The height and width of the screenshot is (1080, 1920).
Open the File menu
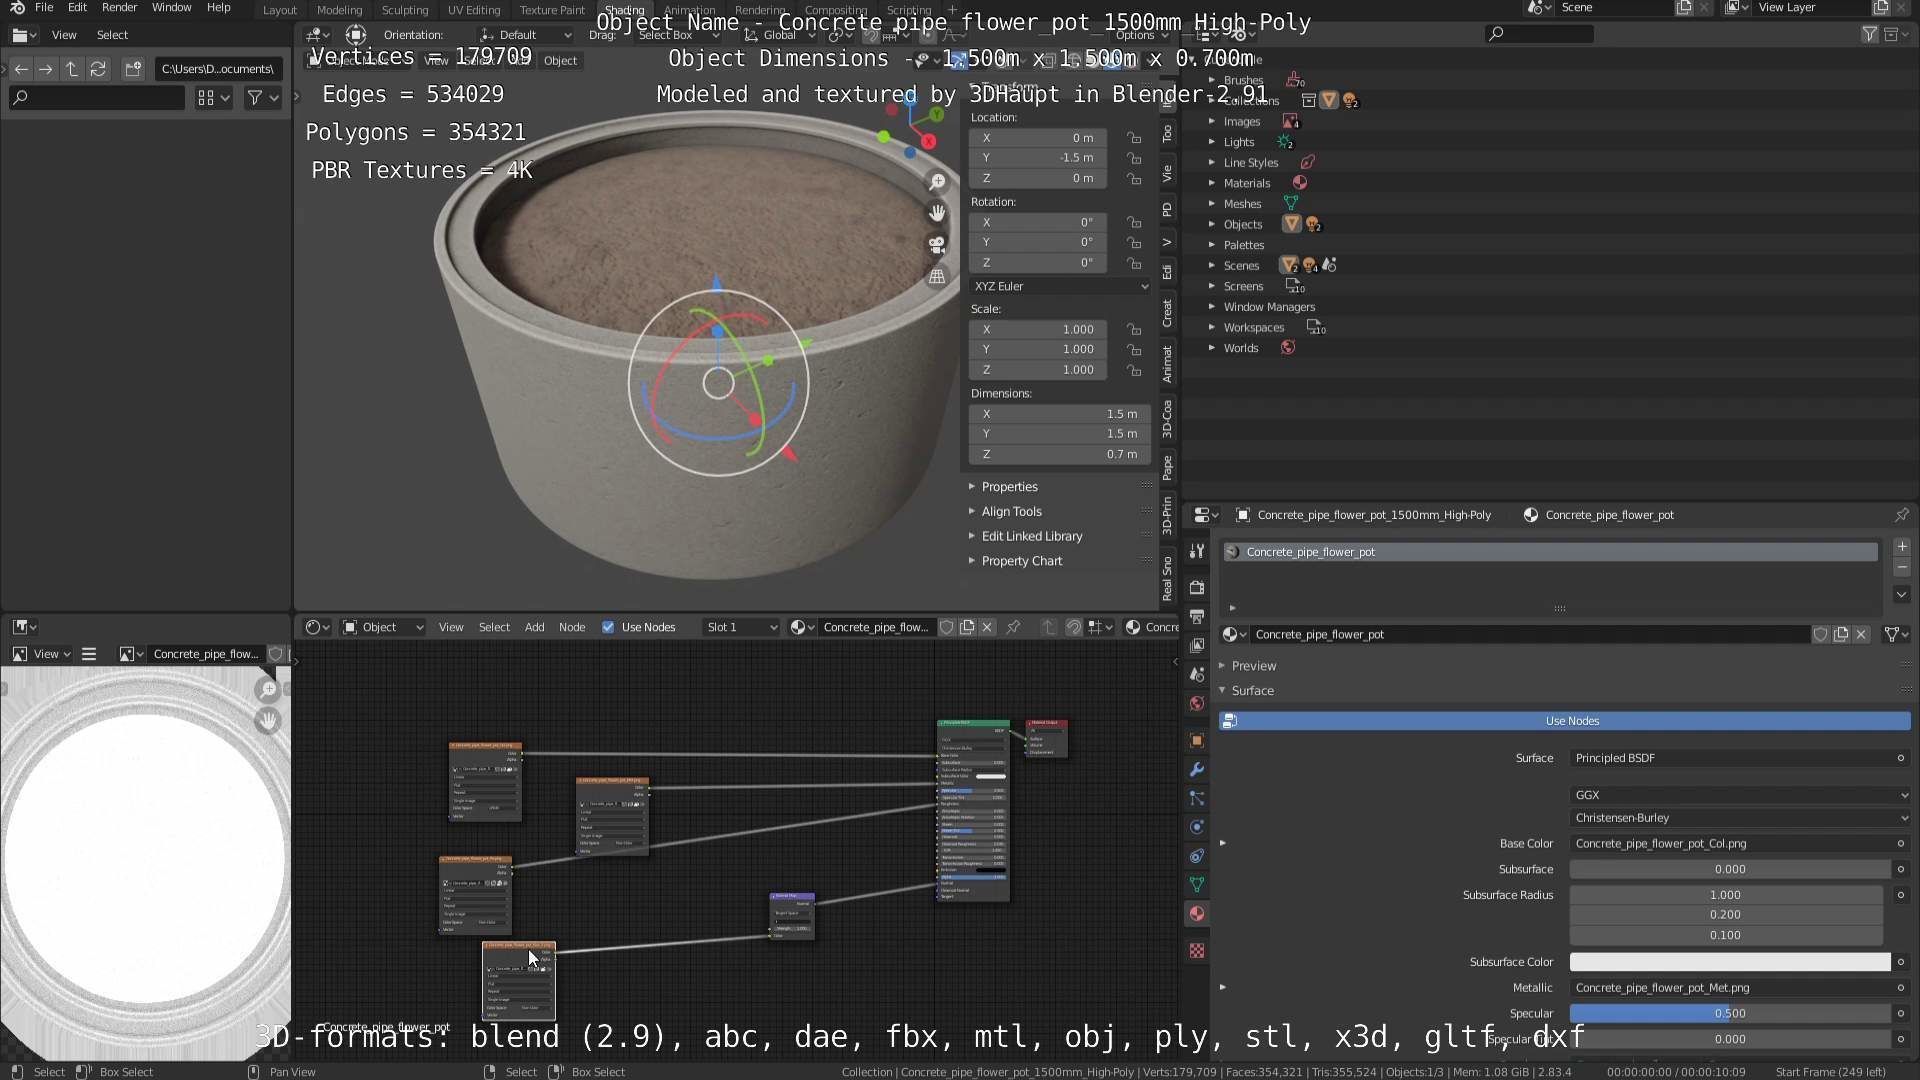click(44, 8)
